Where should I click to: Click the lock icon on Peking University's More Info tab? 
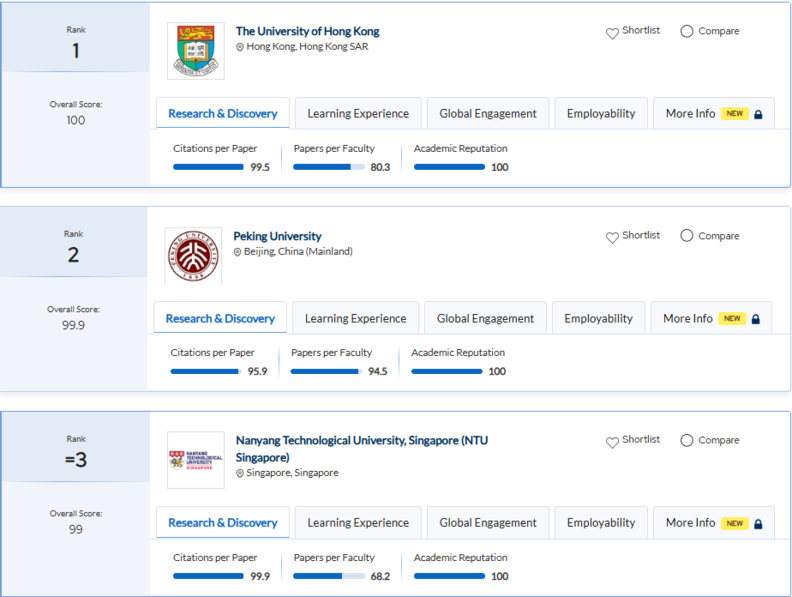click(755, 319)
